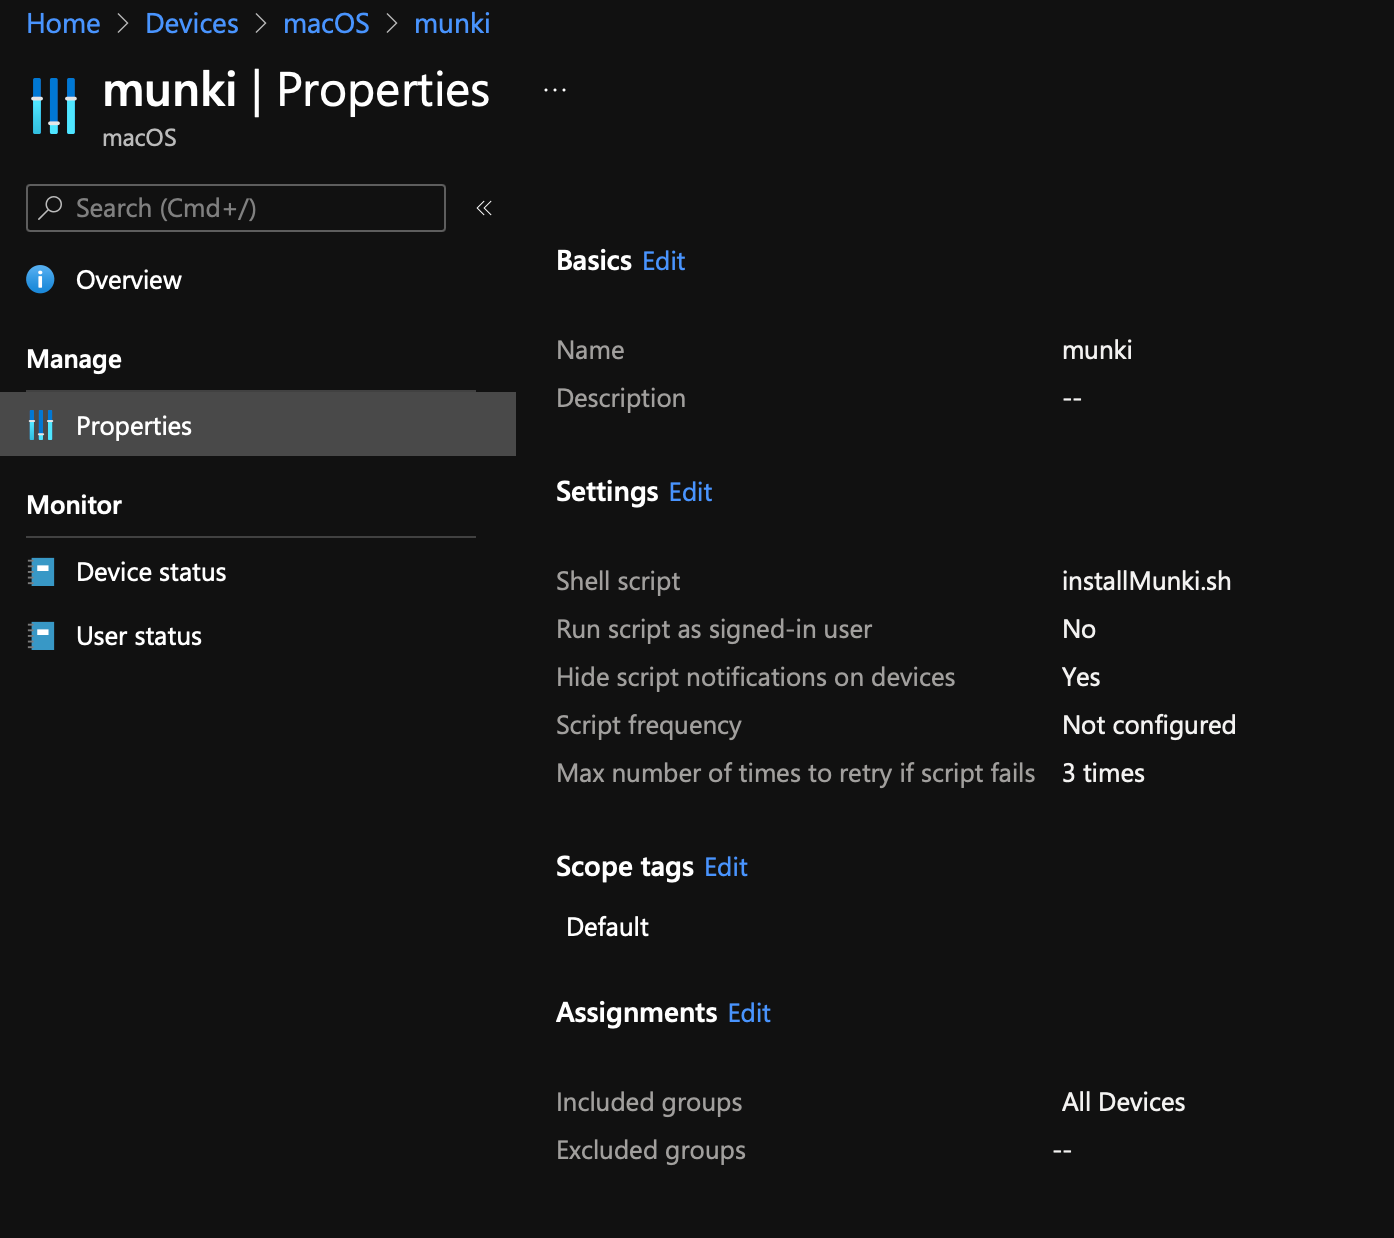Click the munki properties header icon

click(54, 105)
